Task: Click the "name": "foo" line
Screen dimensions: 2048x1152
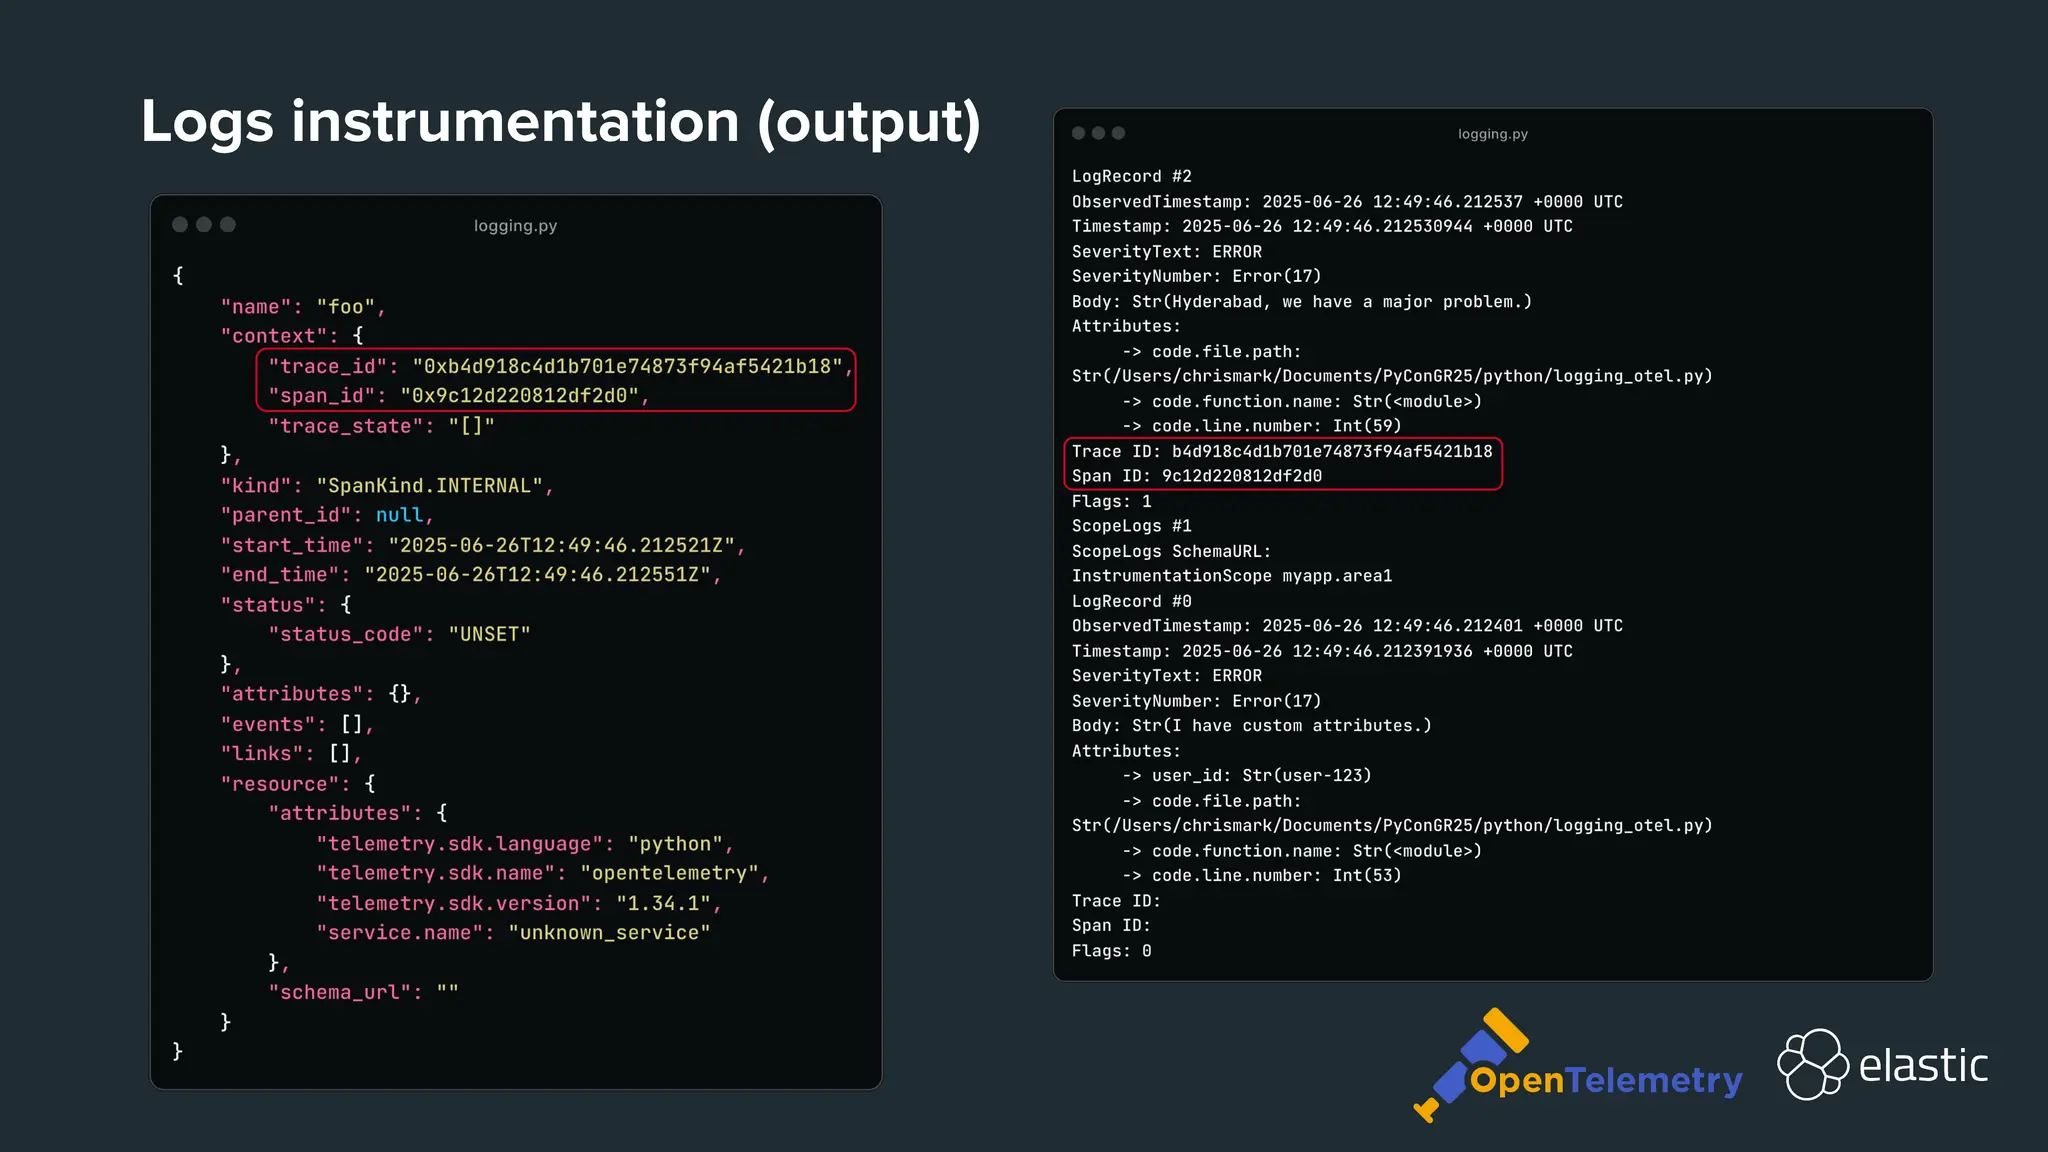Action: tap(303, 307)
